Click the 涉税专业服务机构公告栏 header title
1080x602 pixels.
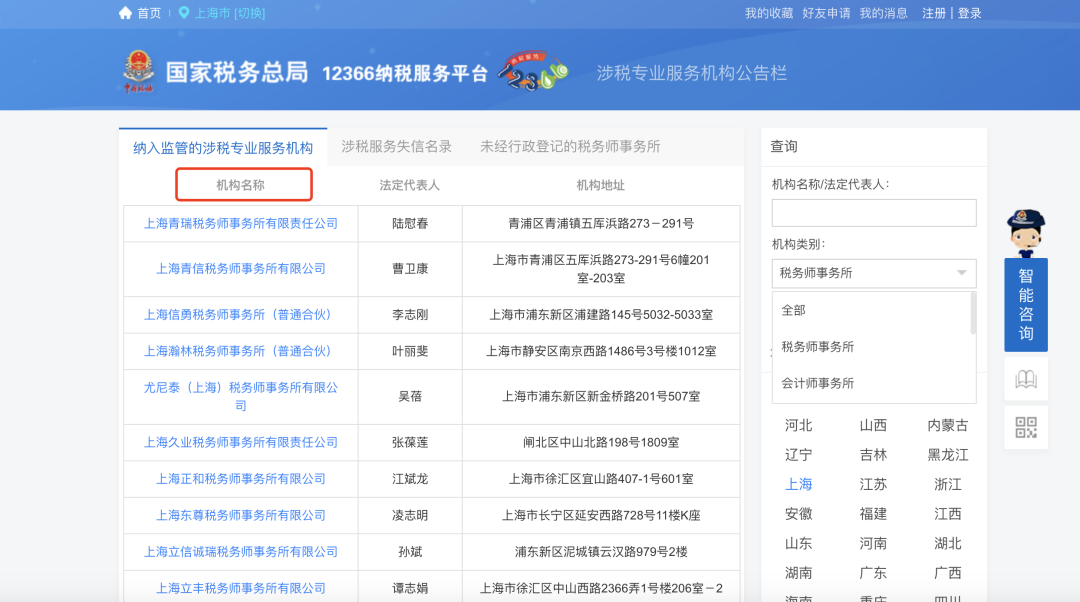click(x=692, y=73)
